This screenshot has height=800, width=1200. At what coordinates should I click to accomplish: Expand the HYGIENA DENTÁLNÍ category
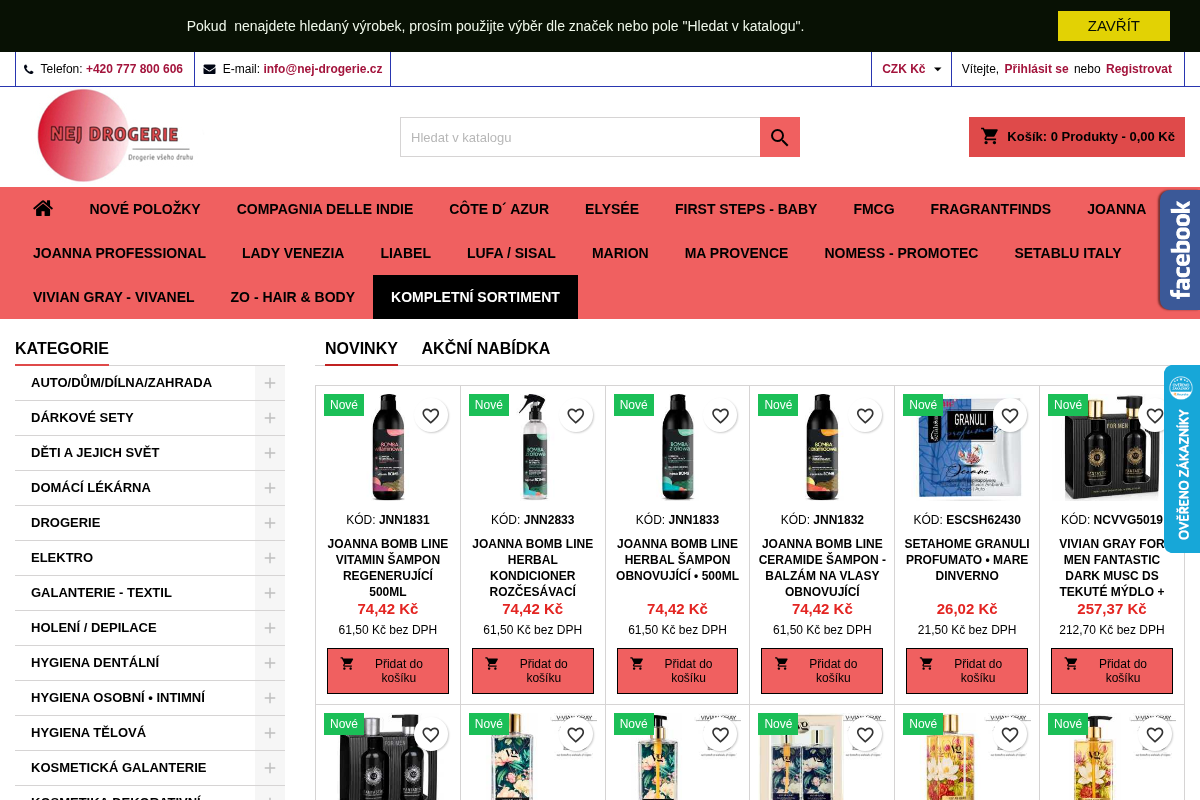point(270,663)
